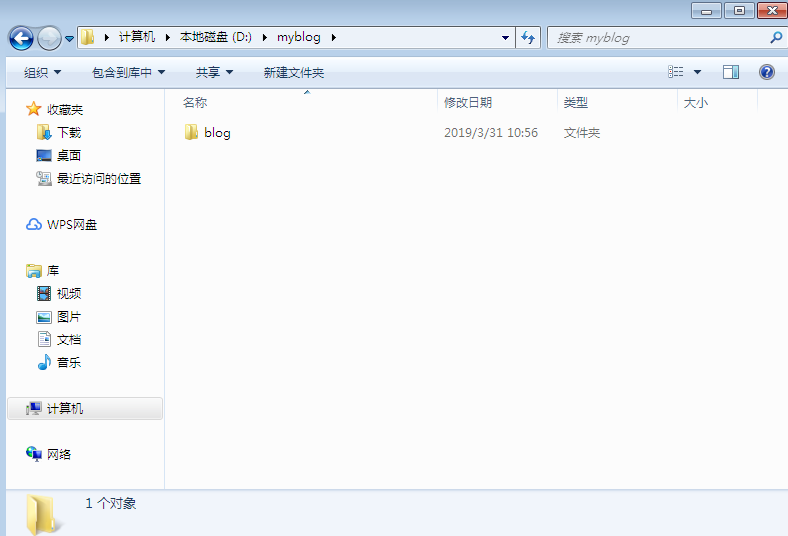Open the 共享 menu
Viewport: 788px width, 536px height.
coord(214,72)
